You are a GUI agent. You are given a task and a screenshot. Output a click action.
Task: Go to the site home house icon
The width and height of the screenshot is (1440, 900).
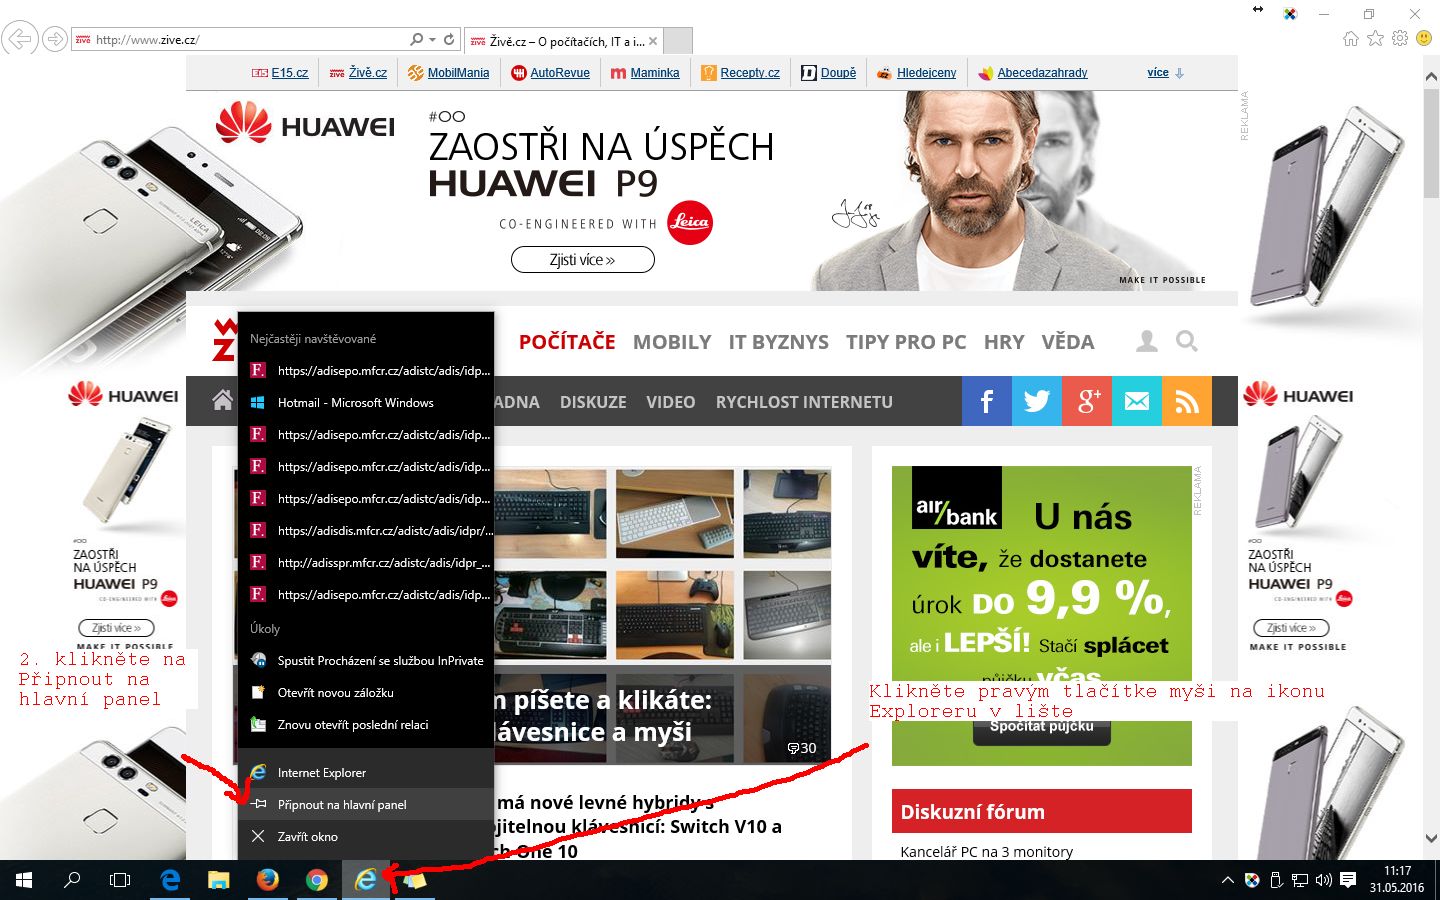(223, 401)
